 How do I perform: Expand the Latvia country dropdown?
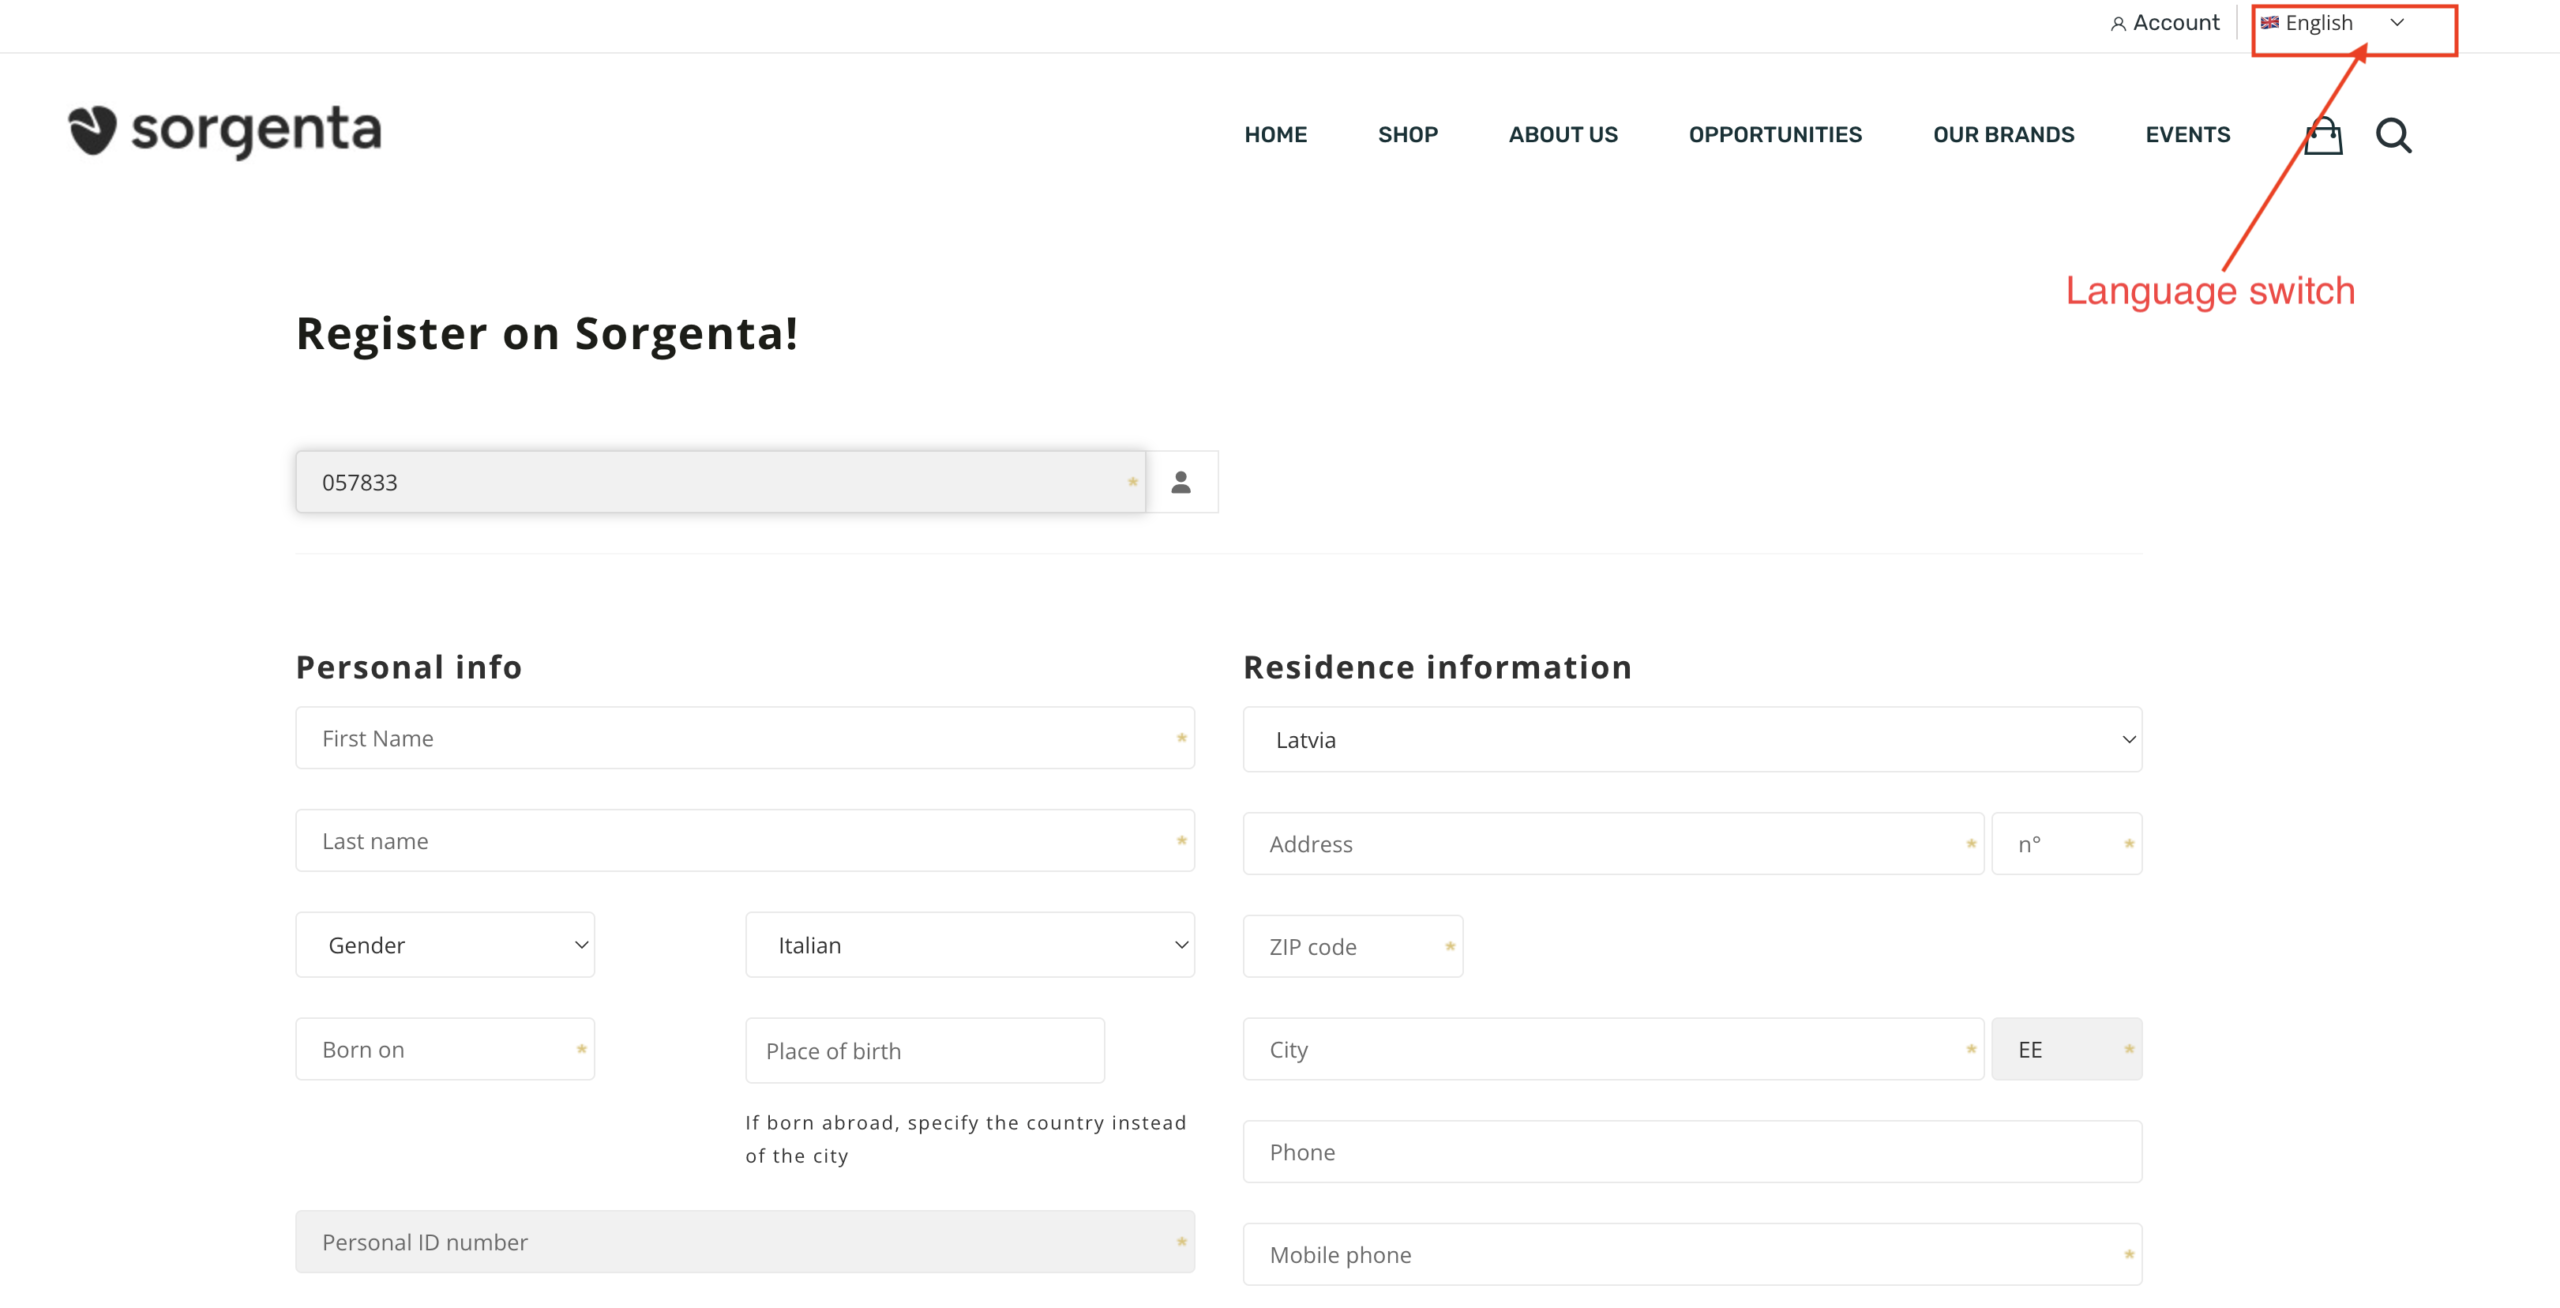point(1691,740)
